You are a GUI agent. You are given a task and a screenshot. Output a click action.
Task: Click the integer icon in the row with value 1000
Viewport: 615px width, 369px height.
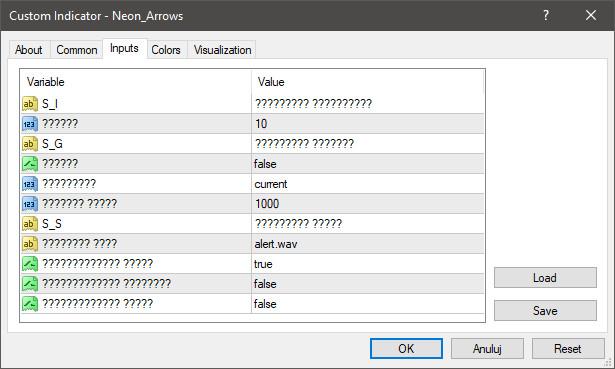pos(30,204)
